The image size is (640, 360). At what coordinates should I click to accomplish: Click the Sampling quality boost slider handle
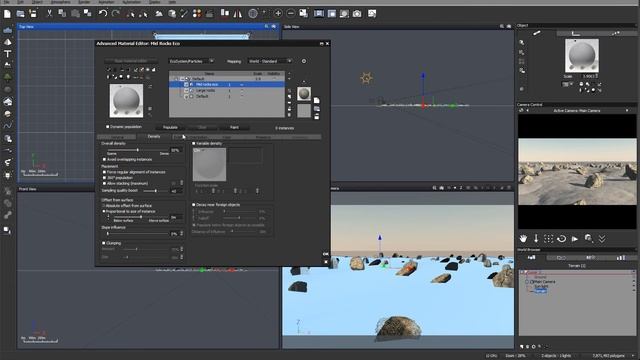(x=156, y=191)
